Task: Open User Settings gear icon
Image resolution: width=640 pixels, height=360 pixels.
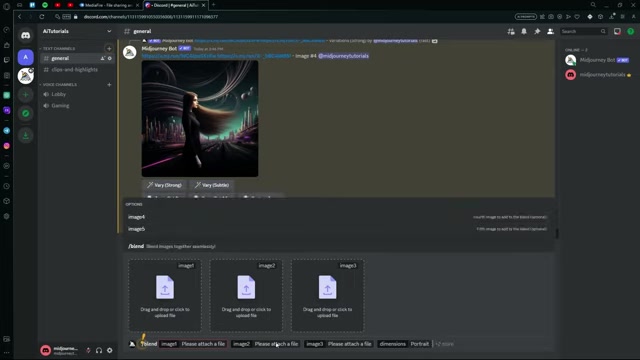Action: tap(109, 350)
